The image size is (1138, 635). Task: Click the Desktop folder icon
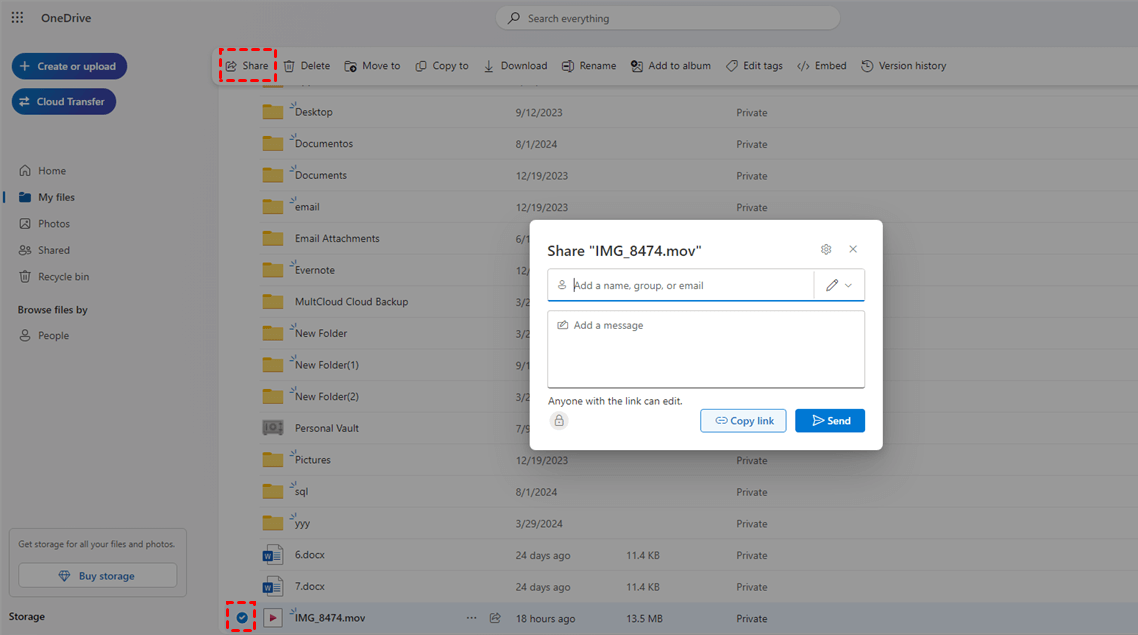click(273, 112)
